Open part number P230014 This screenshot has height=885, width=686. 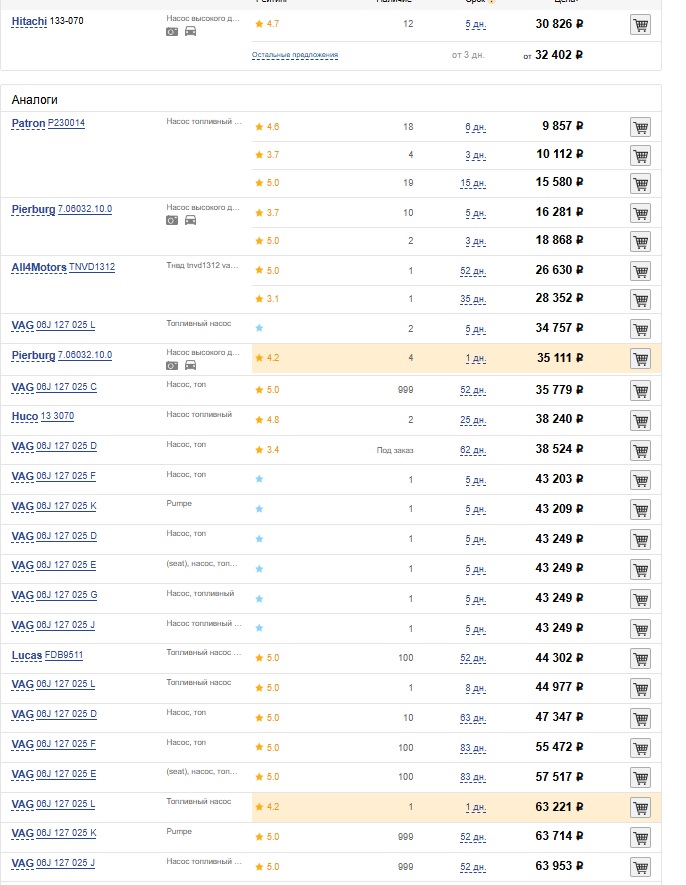(x=66, y=123)
